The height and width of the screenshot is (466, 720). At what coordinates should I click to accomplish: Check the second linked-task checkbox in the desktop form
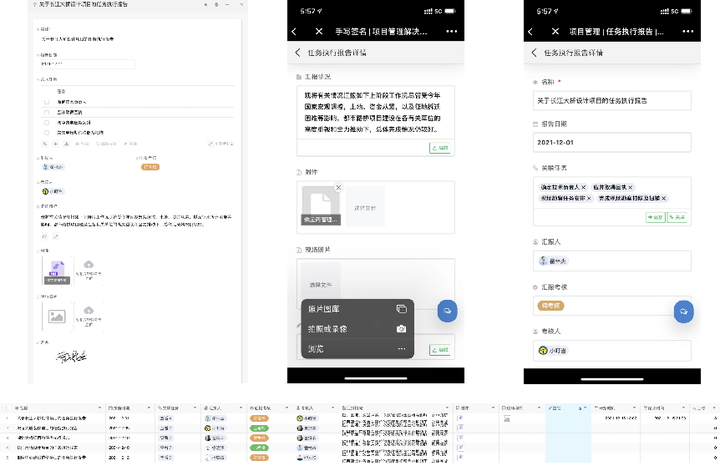[46, 112]
